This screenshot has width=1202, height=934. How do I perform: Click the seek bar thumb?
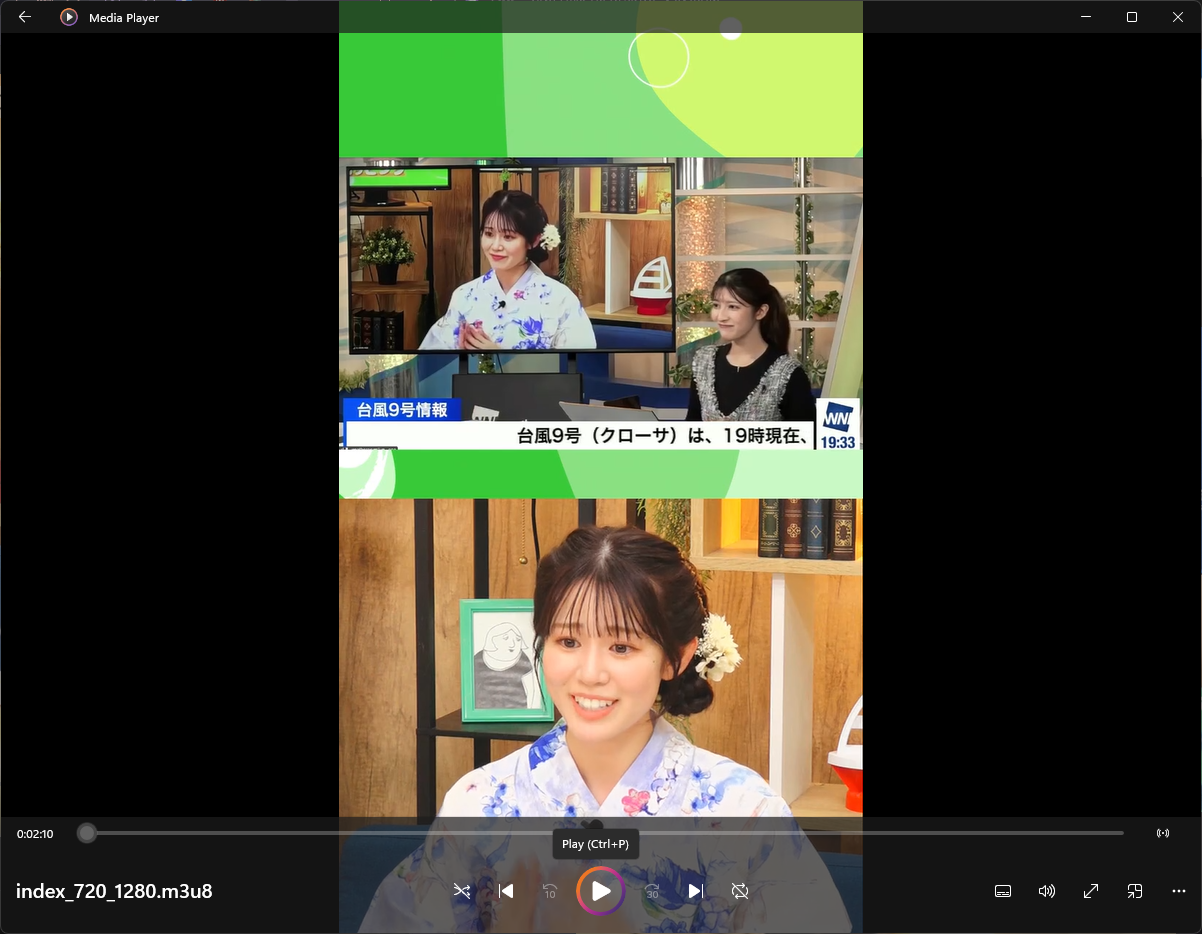coord(87,833)
